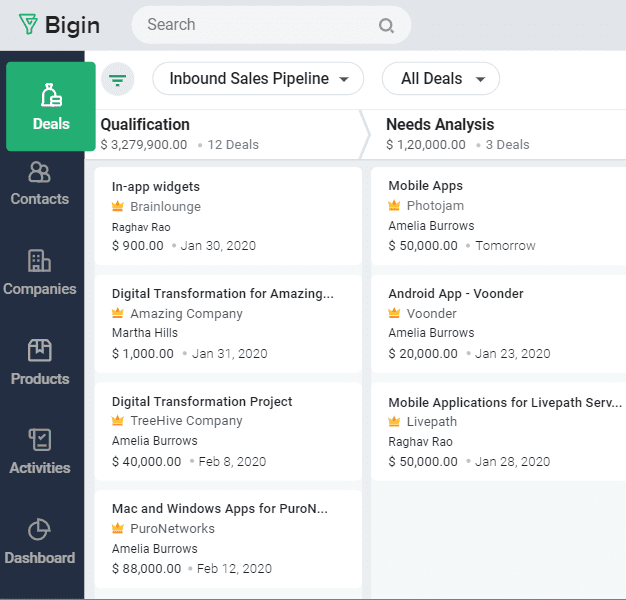Click the crown icon beside PuroNetworks
The image size is (626, 600).
click(117, 528)
